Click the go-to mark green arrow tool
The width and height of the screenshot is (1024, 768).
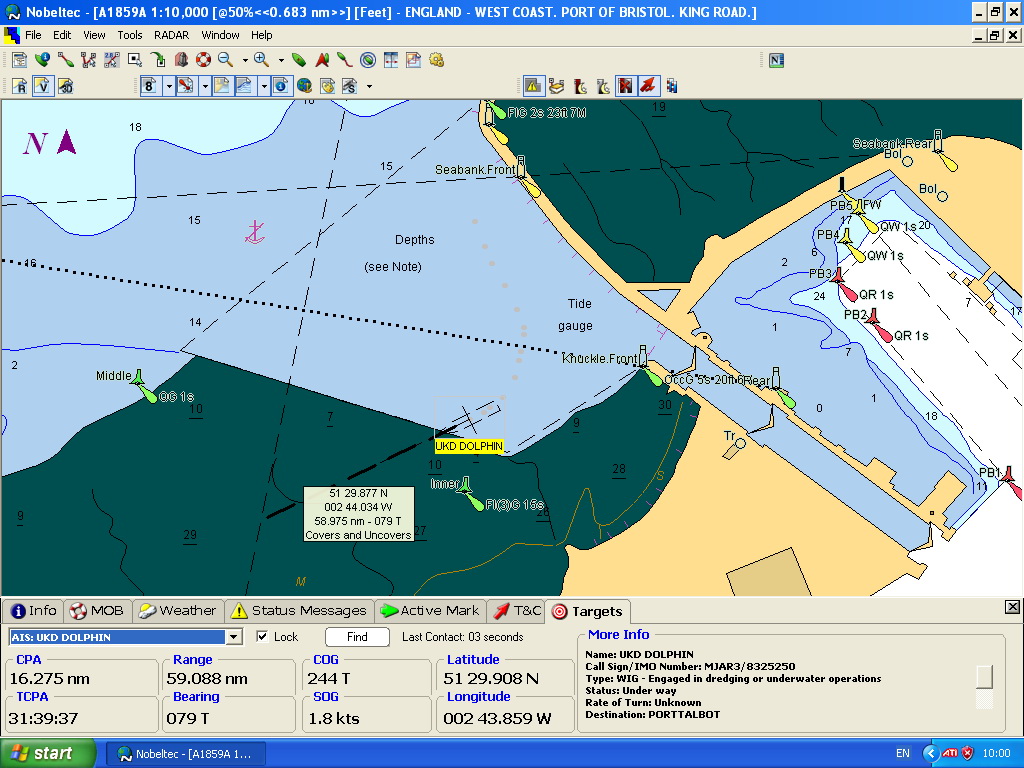click(158, 60)
